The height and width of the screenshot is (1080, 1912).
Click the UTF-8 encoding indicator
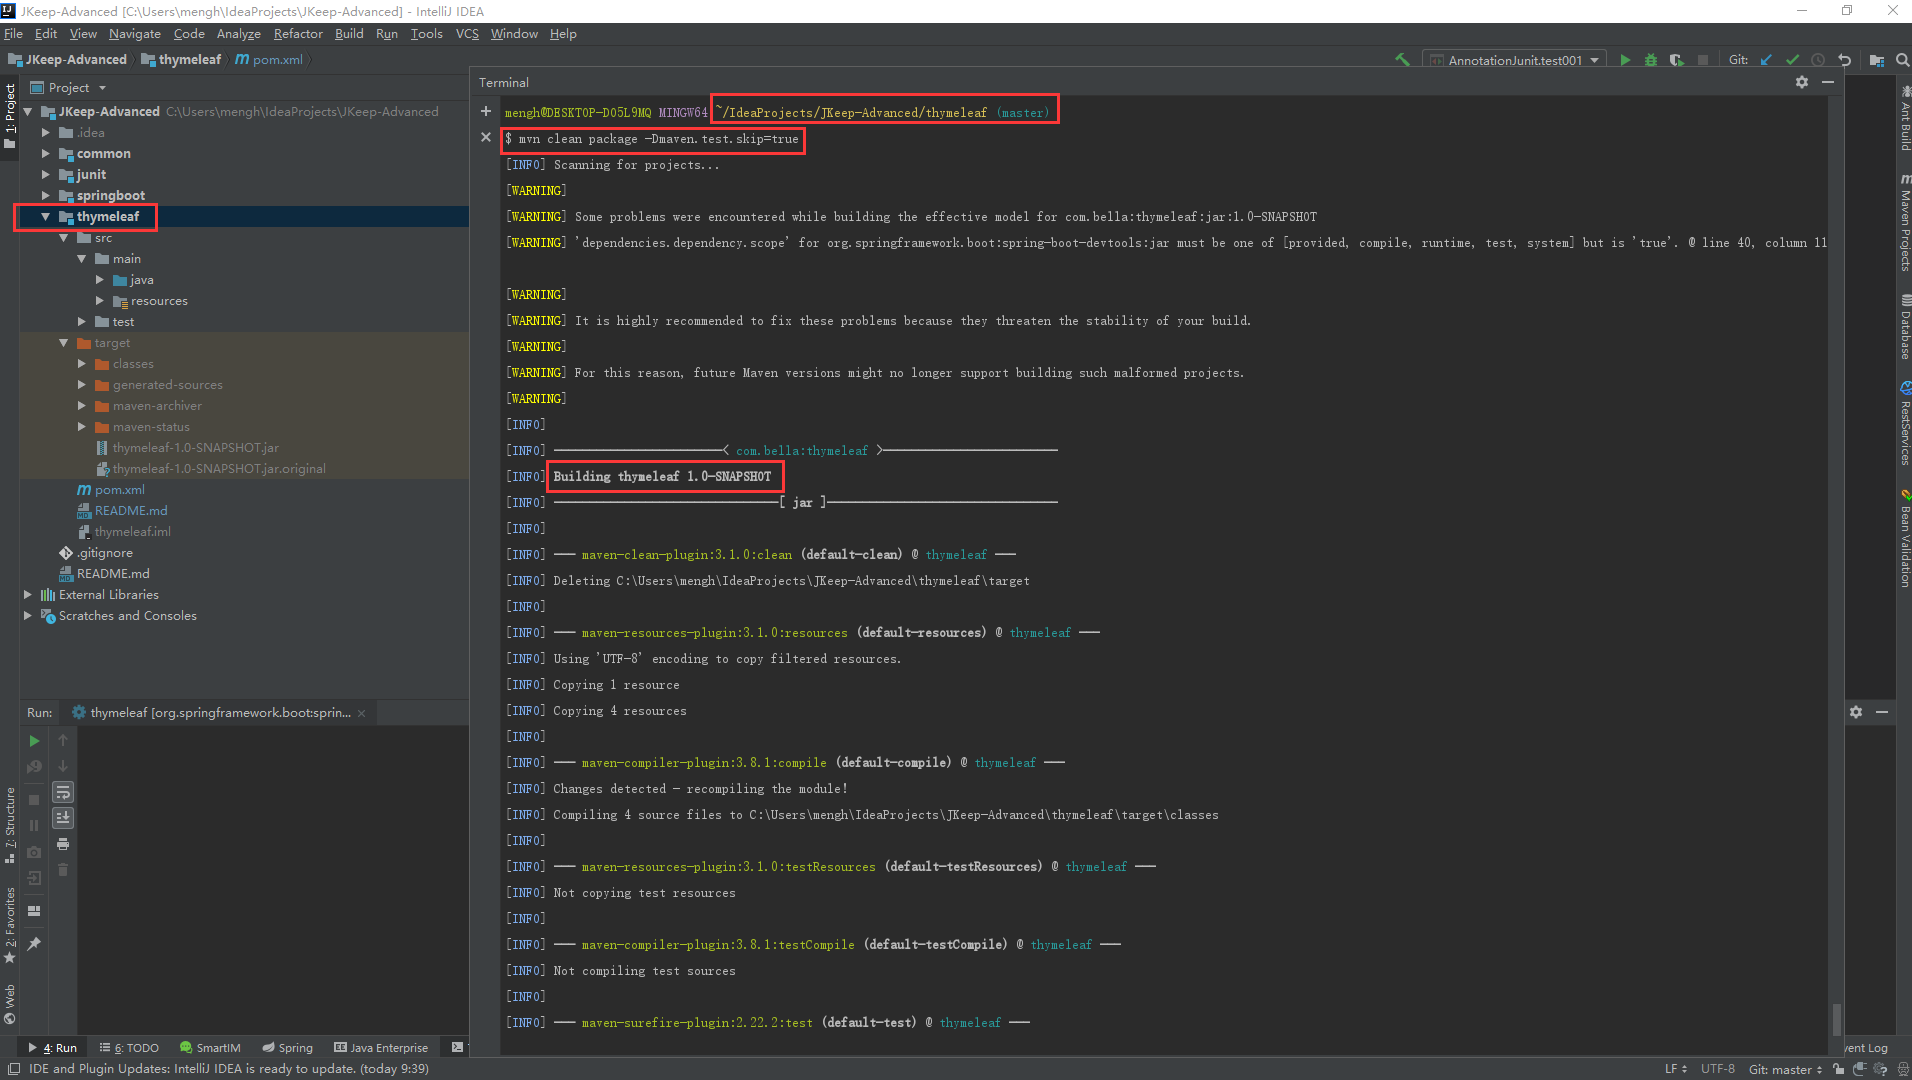tap(1718, 1069)
